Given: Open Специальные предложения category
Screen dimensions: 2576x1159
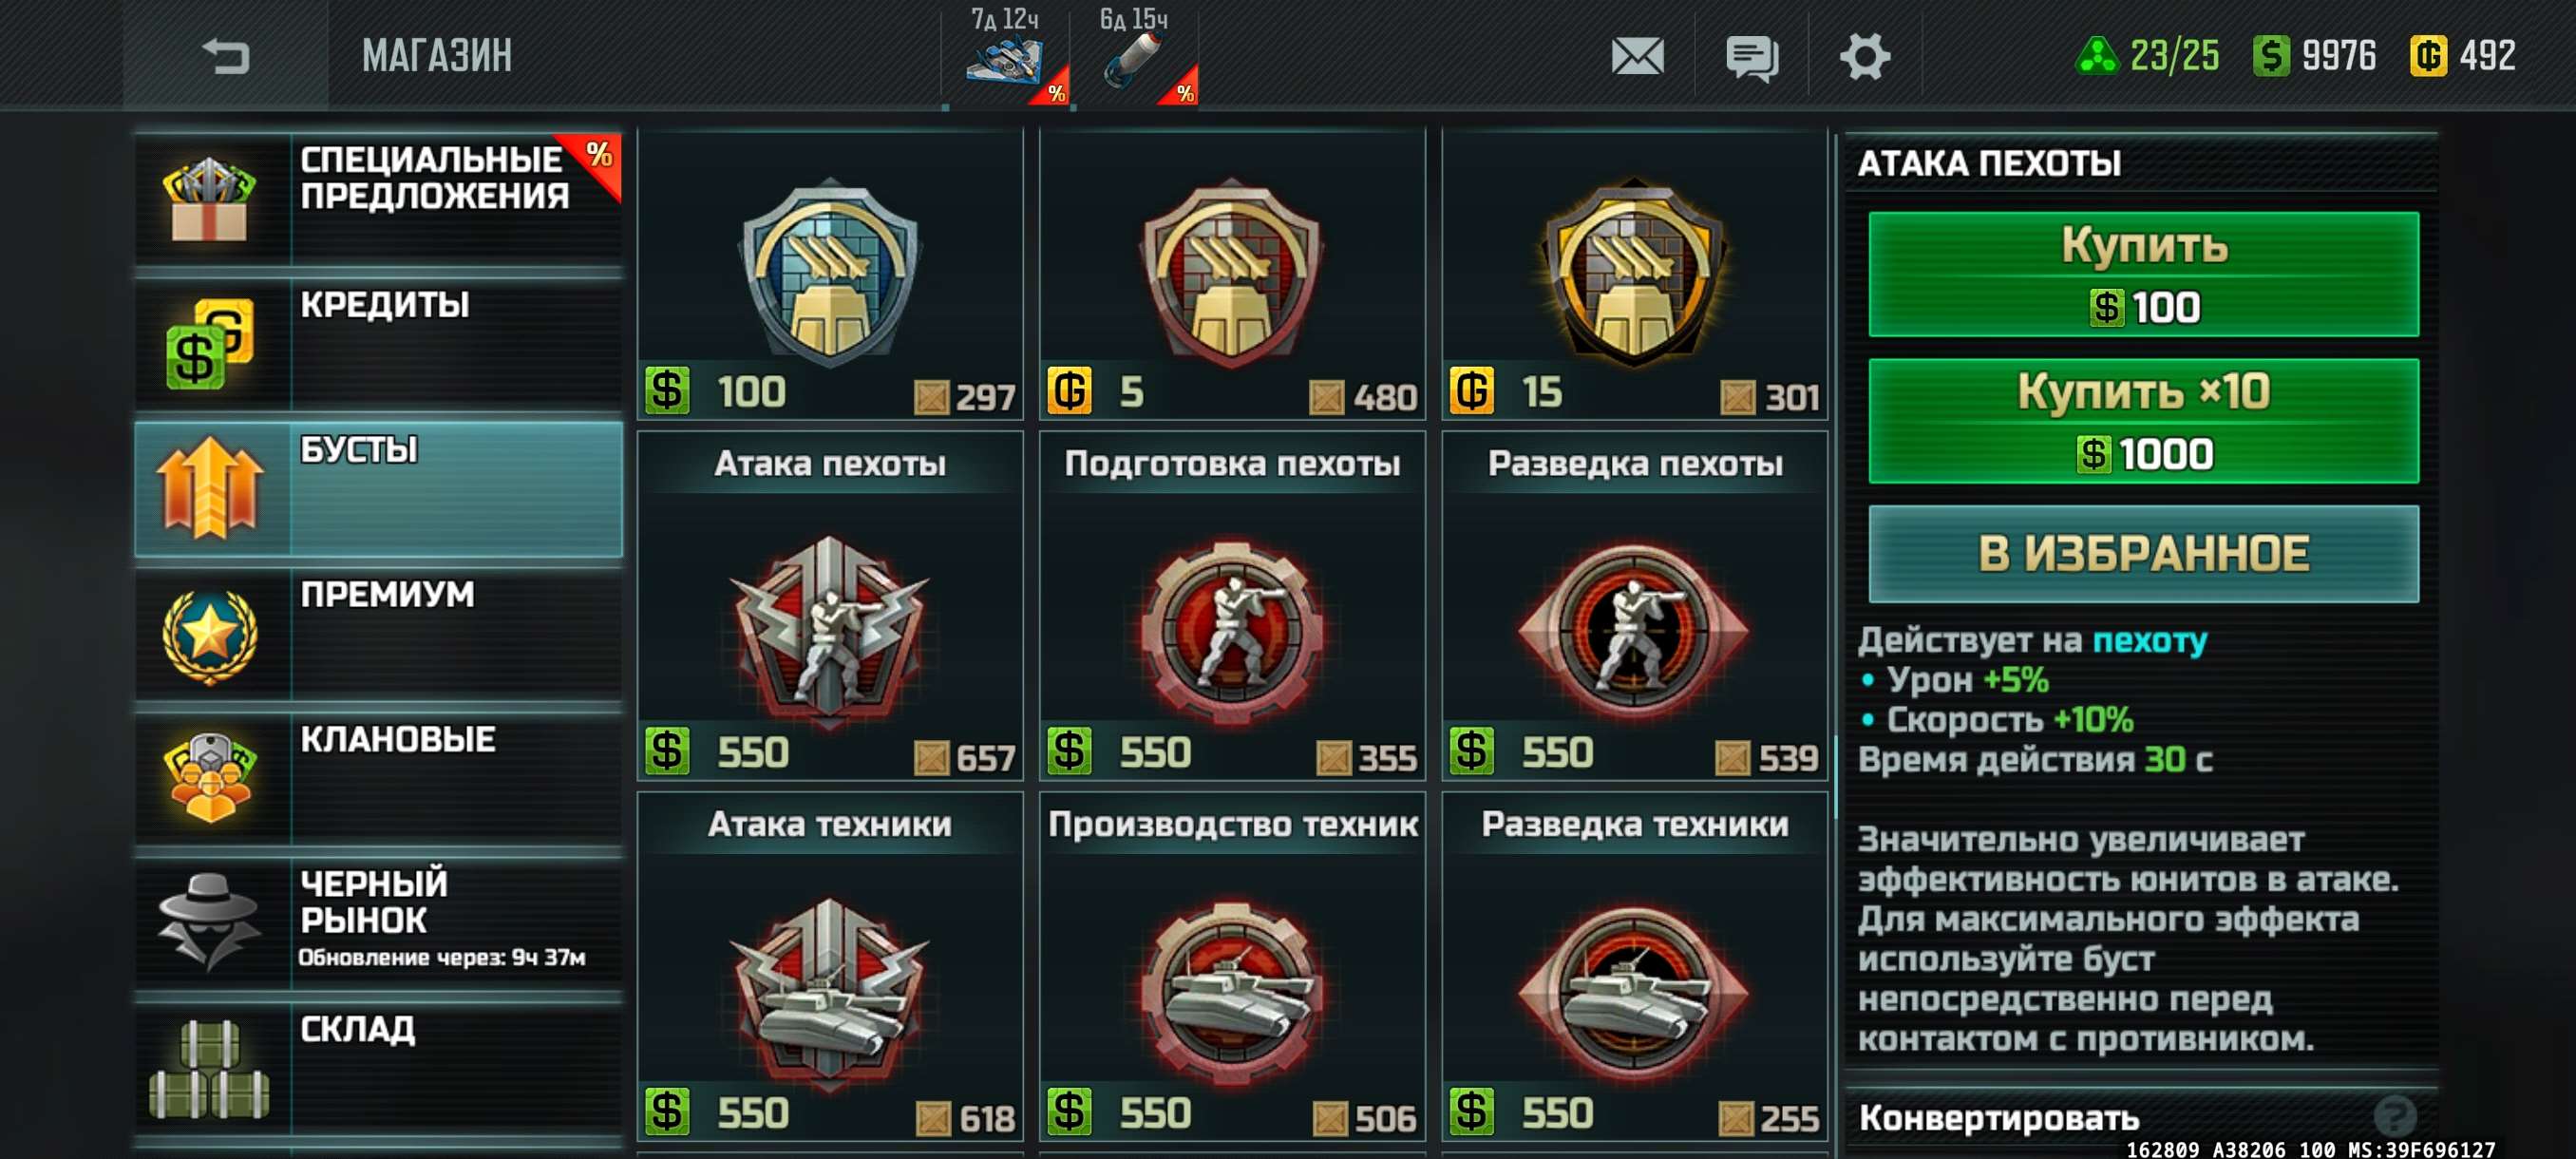Looking at the screenshot, I should tap(379, 199).
